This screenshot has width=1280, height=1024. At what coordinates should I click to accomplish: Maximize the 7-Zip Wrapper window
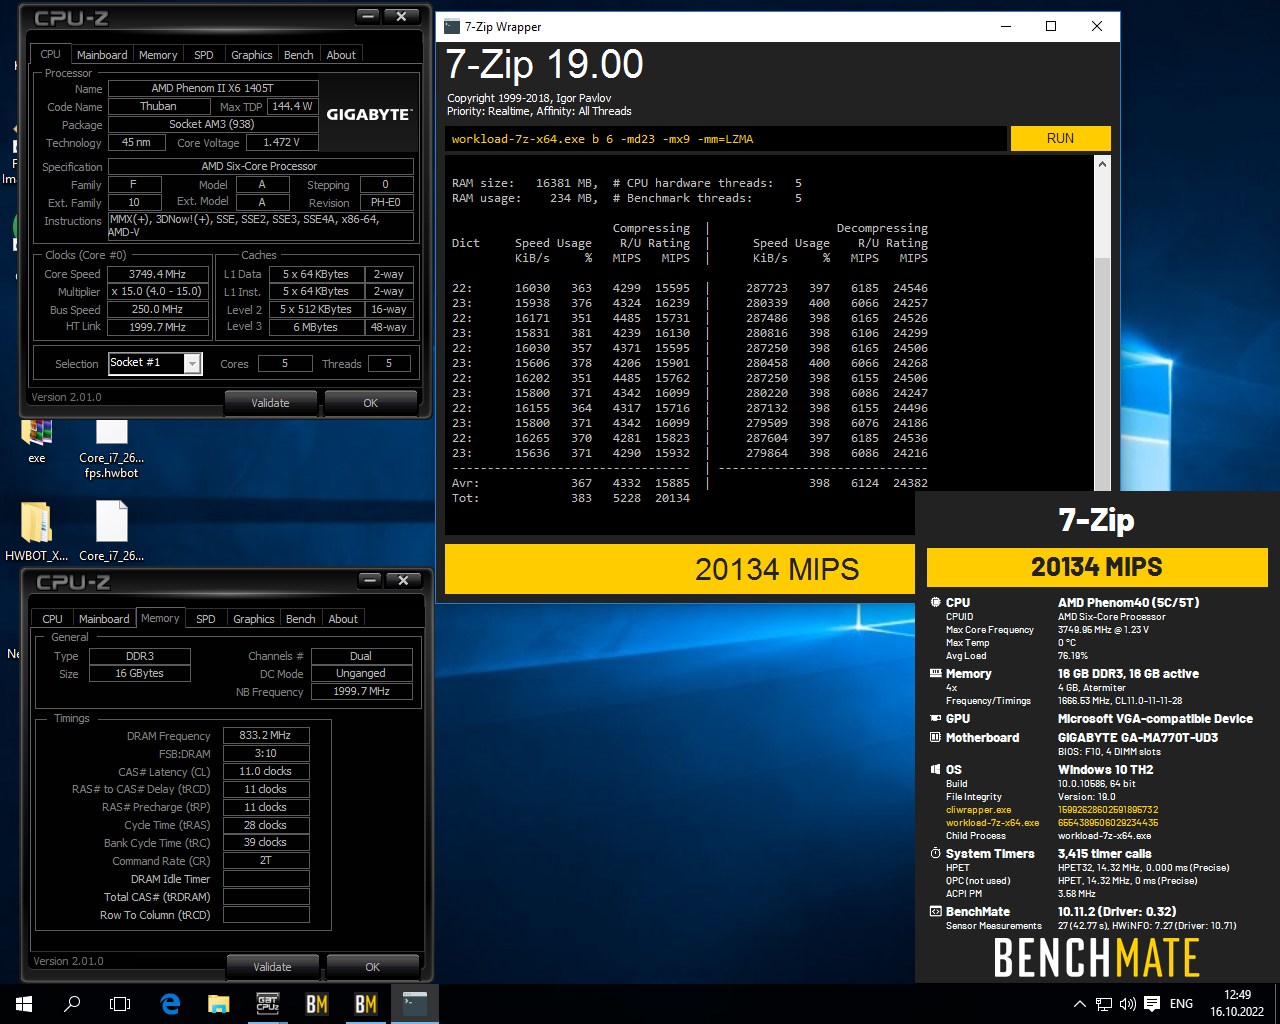pos(1051,26)
